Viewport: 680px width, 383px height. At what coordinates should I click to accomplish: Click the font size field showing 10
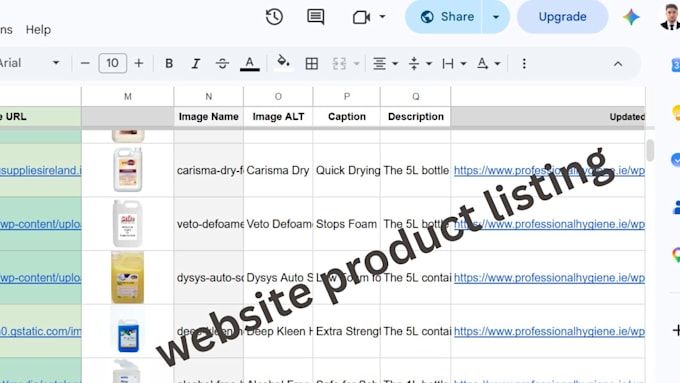click(x=113, y=63)
